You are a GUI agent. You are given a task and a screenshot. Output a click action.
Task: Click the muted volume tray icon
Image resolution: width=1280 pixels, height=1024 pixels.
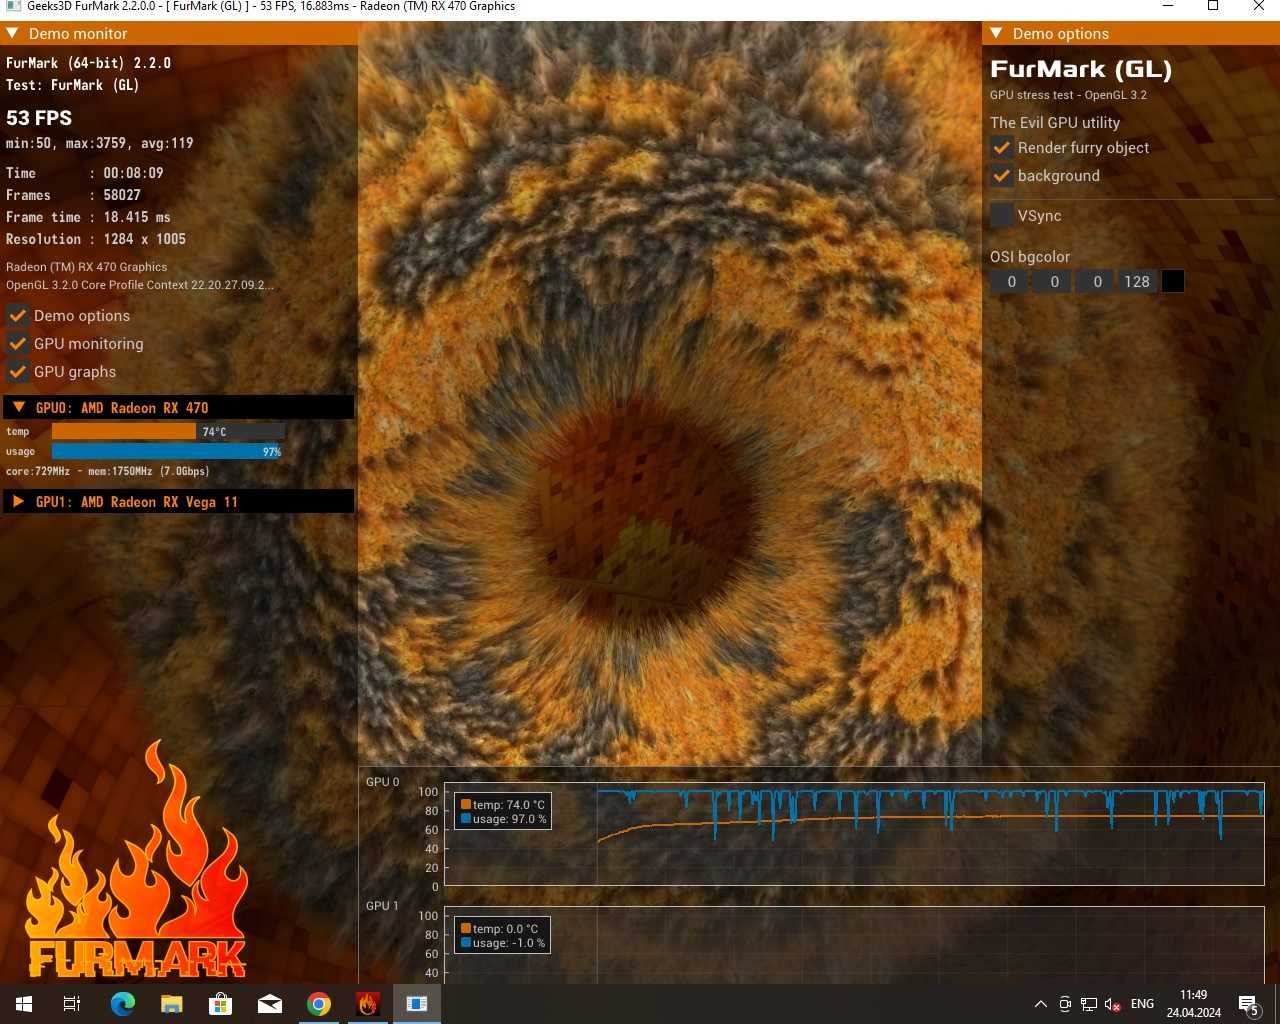[1112, 1004]
